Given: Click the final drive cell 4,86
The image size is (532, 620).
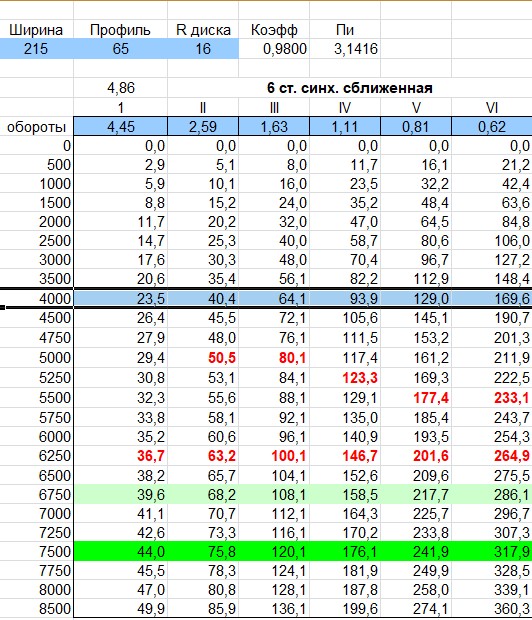Looking at the screenshot, I should (121, 88).
